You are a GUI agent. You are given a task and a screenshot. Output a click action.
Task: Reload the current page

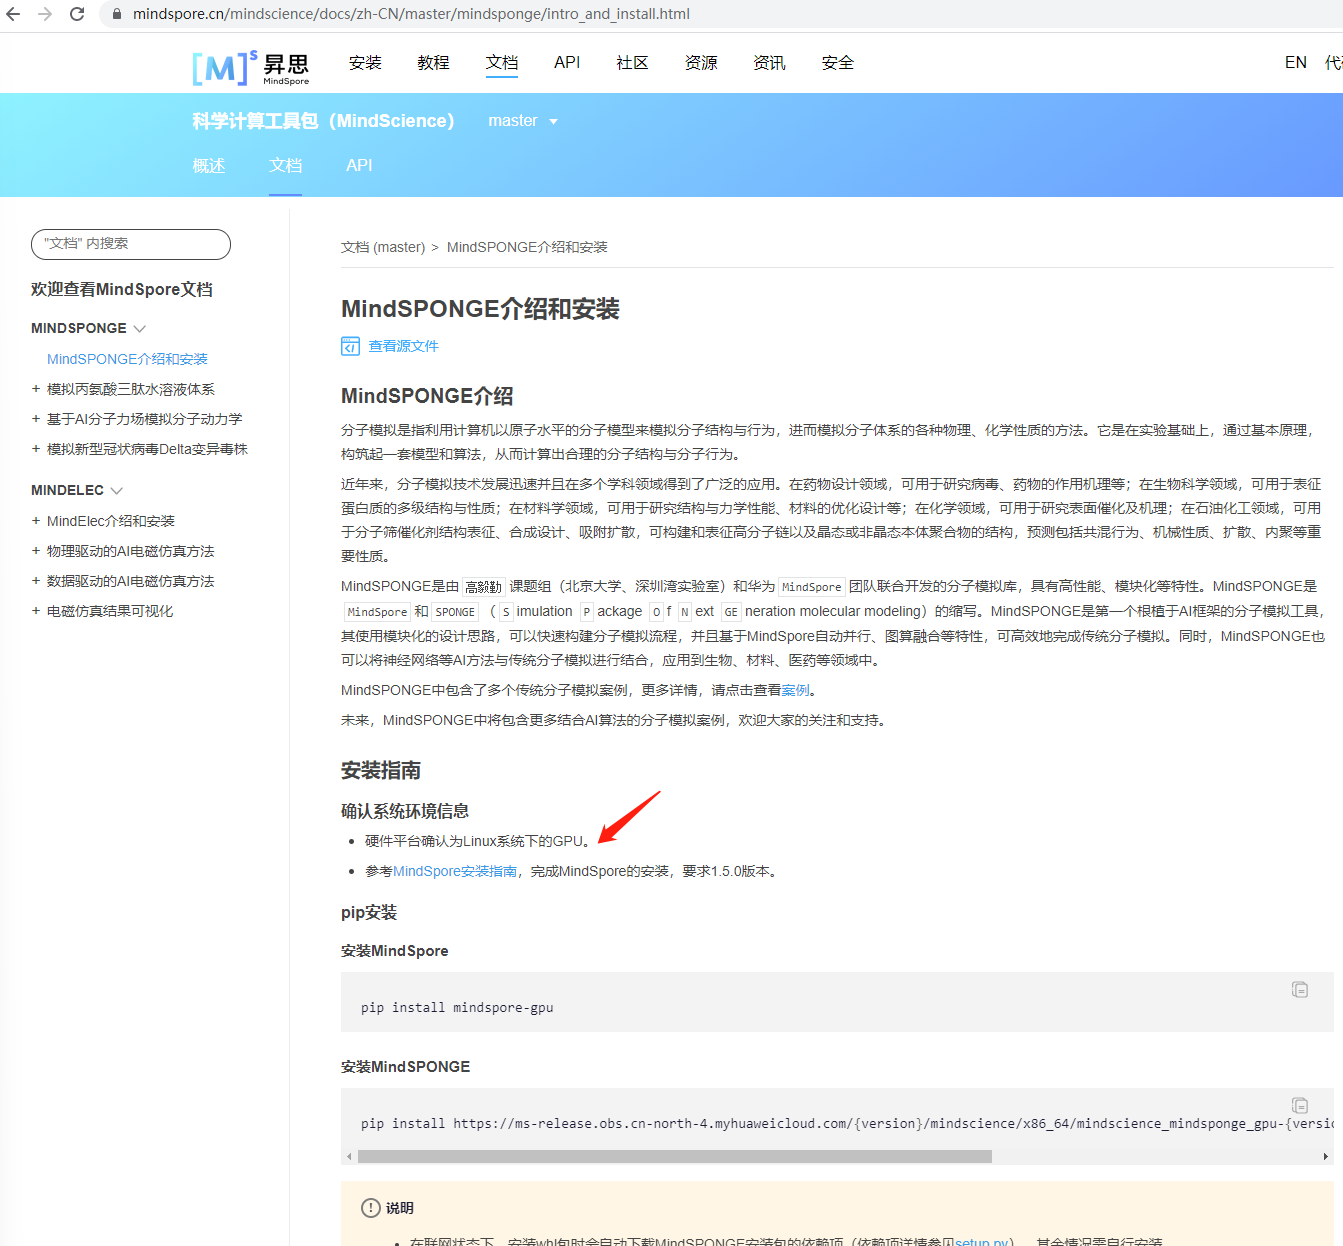click(x=77, y=14)
